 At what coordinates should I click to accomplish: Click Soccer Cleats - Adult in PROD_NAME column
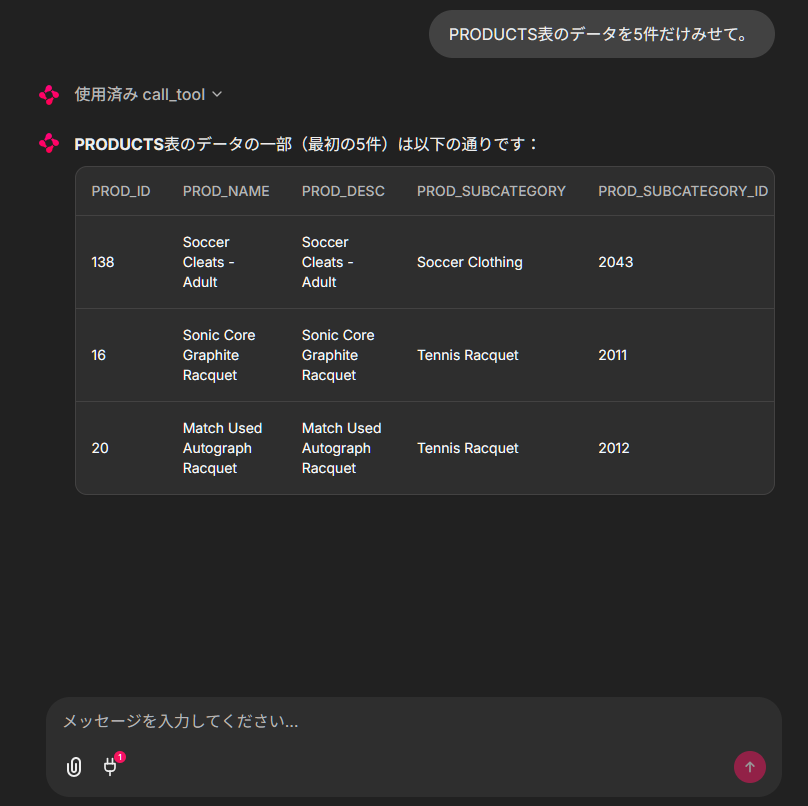point(209,262)
